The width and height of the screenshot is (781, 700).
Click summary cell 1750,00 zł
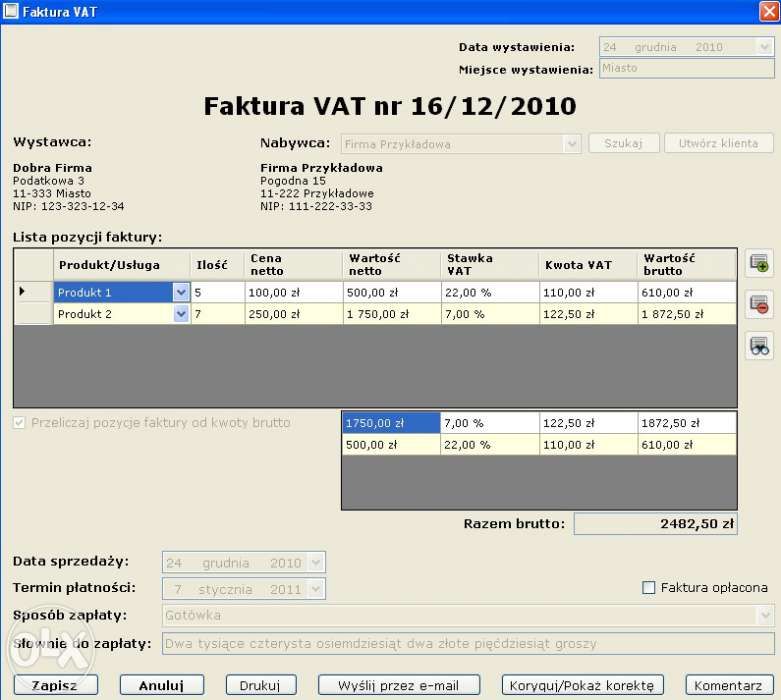coord(391,423)
